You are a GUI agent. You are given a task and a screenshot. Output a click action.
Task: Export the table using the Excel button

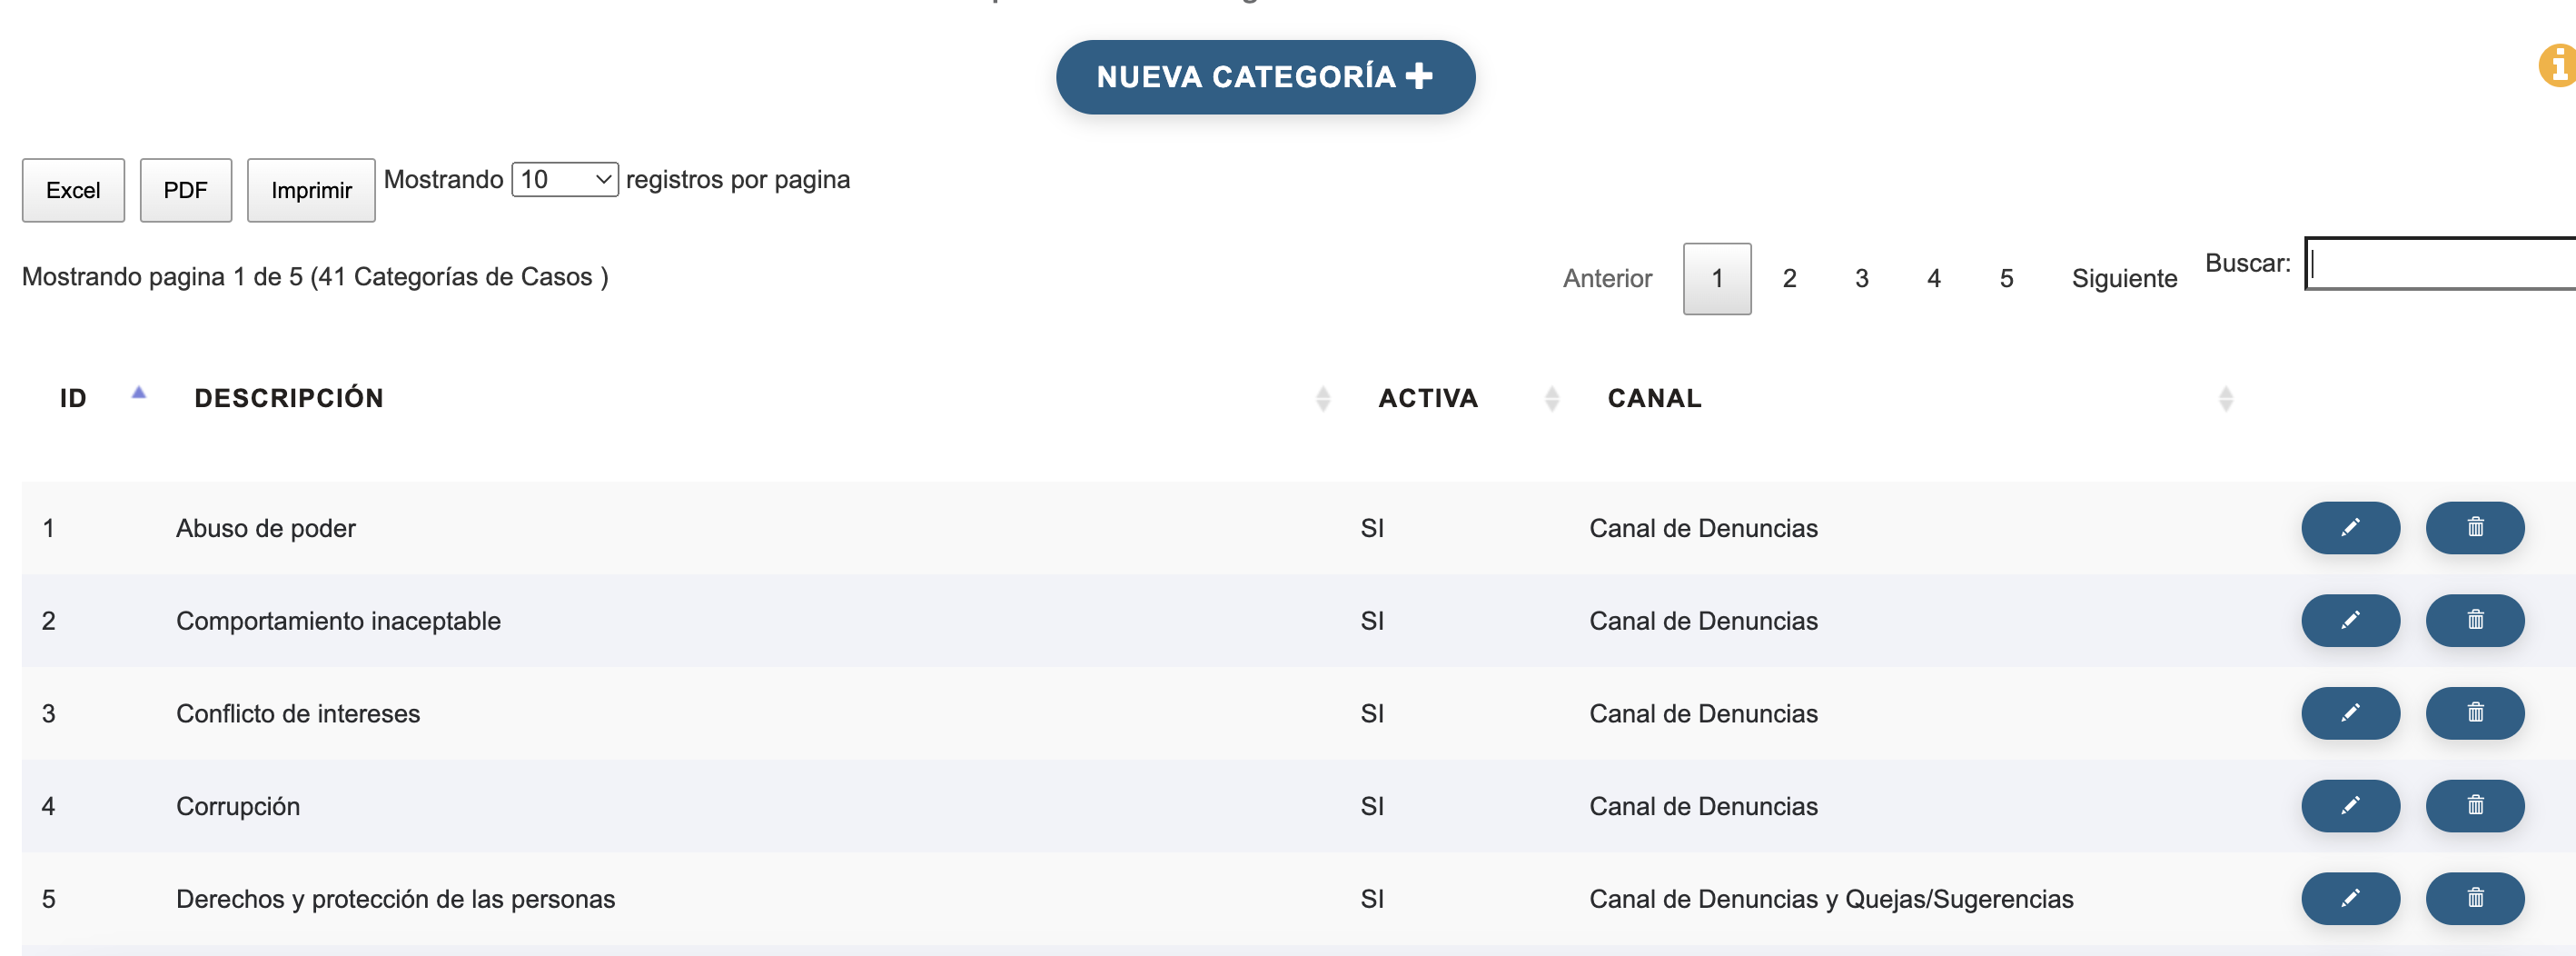72,190
